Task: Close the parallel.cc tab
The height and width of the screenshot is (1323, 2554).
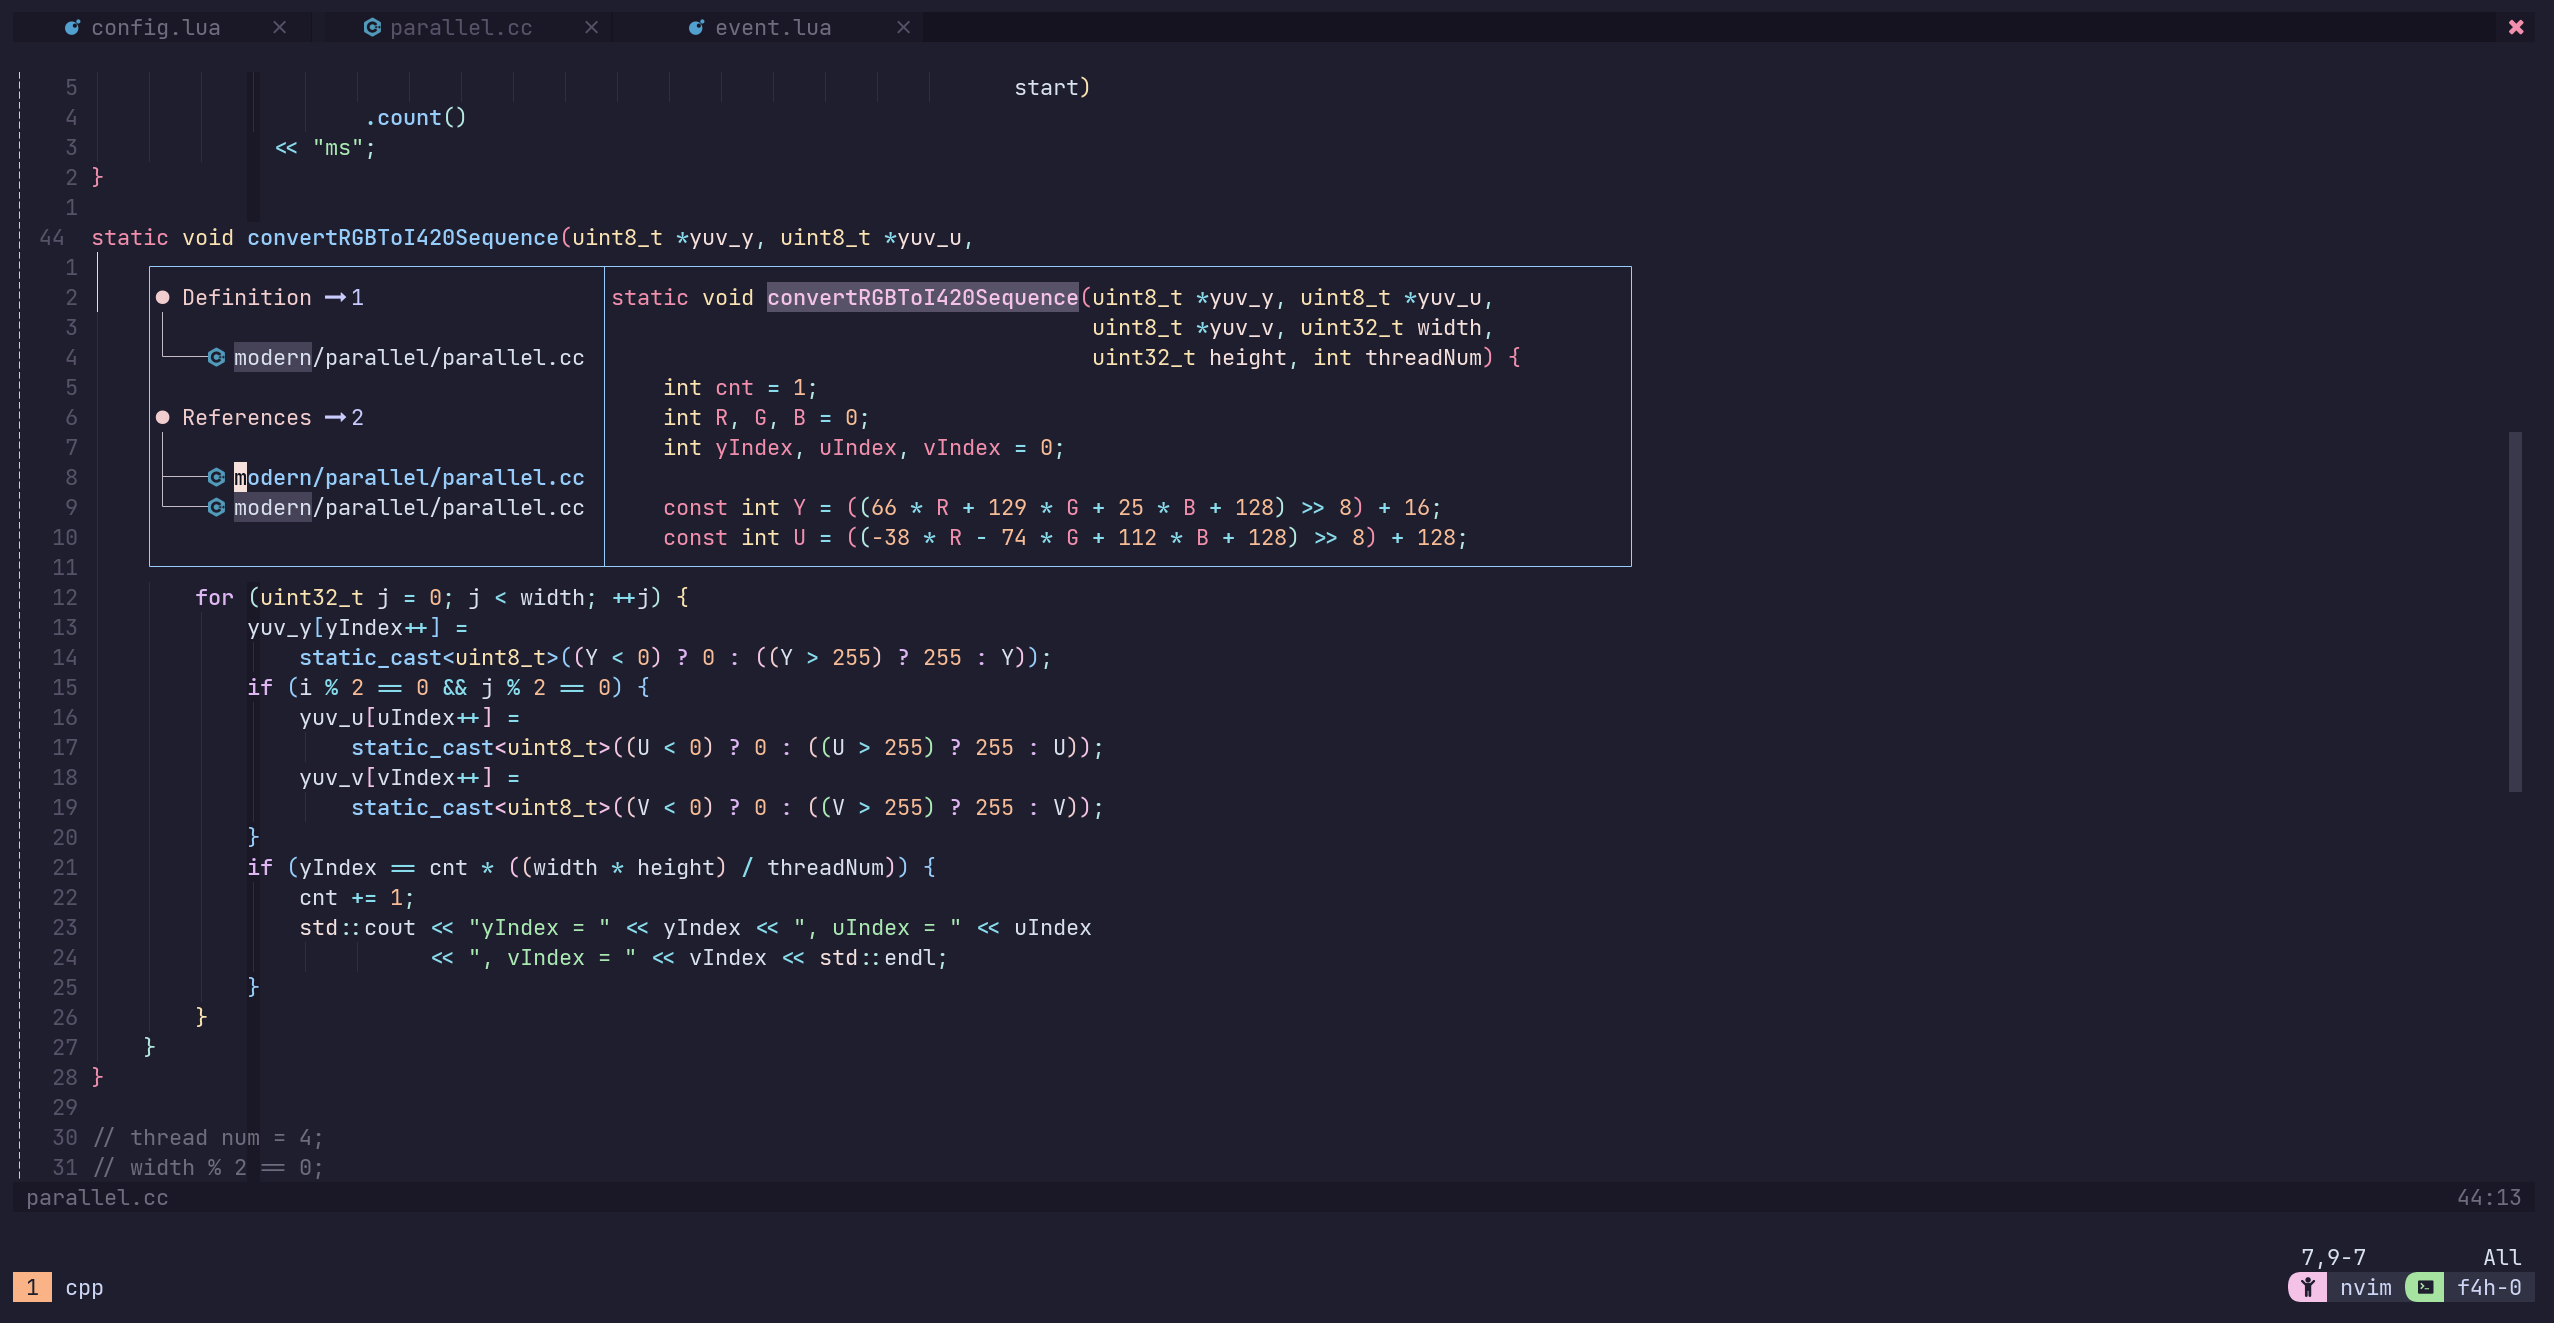Action: (592, 28)
